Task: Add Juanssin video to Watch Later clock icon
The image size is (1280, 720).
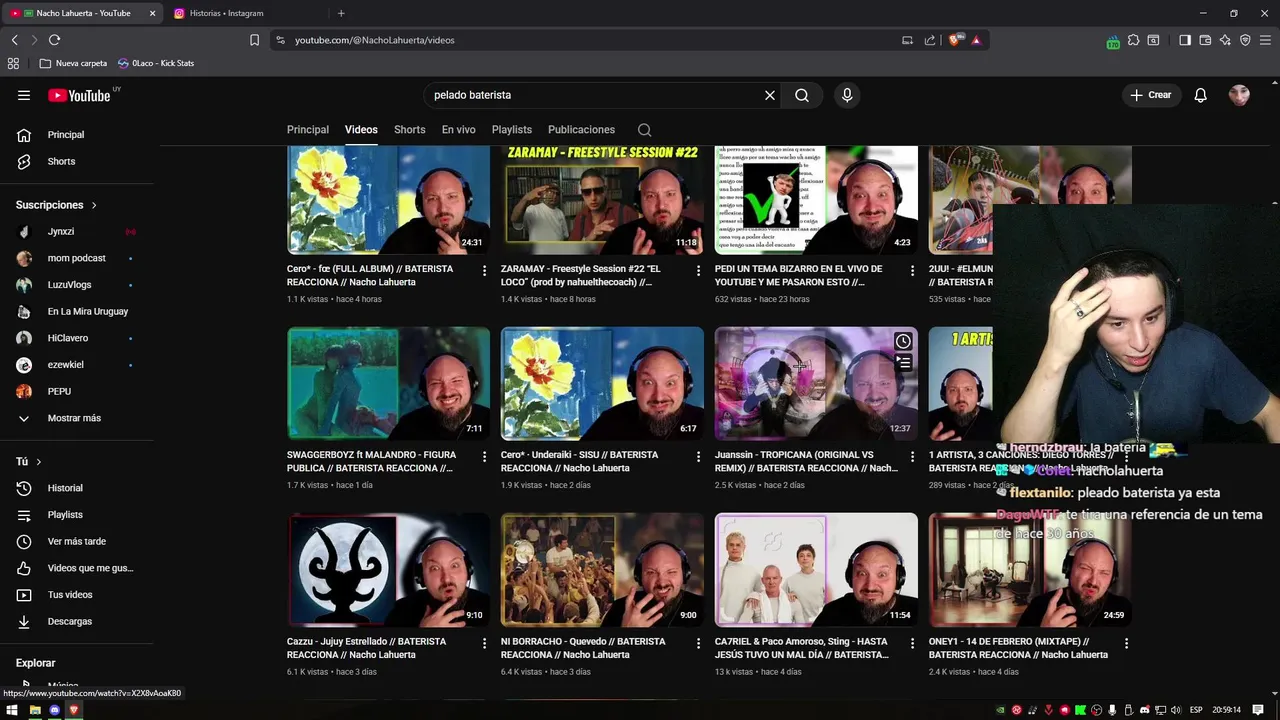Action: pos(903,341)
